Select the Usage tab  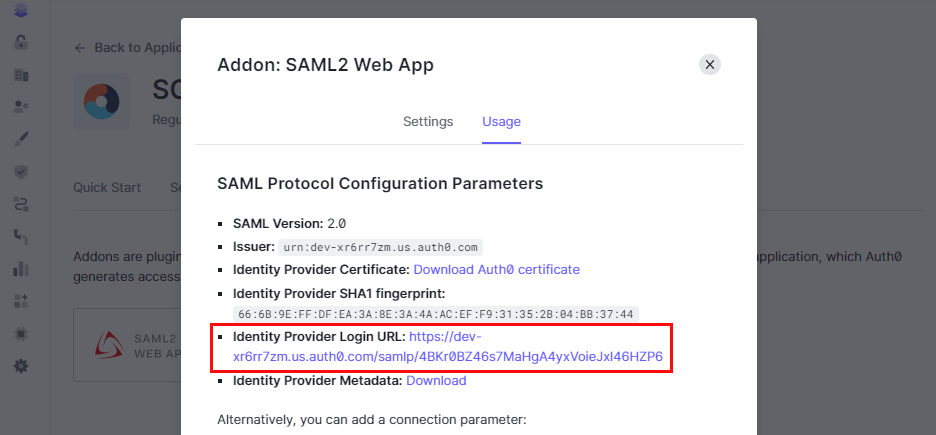click(501, 122)
